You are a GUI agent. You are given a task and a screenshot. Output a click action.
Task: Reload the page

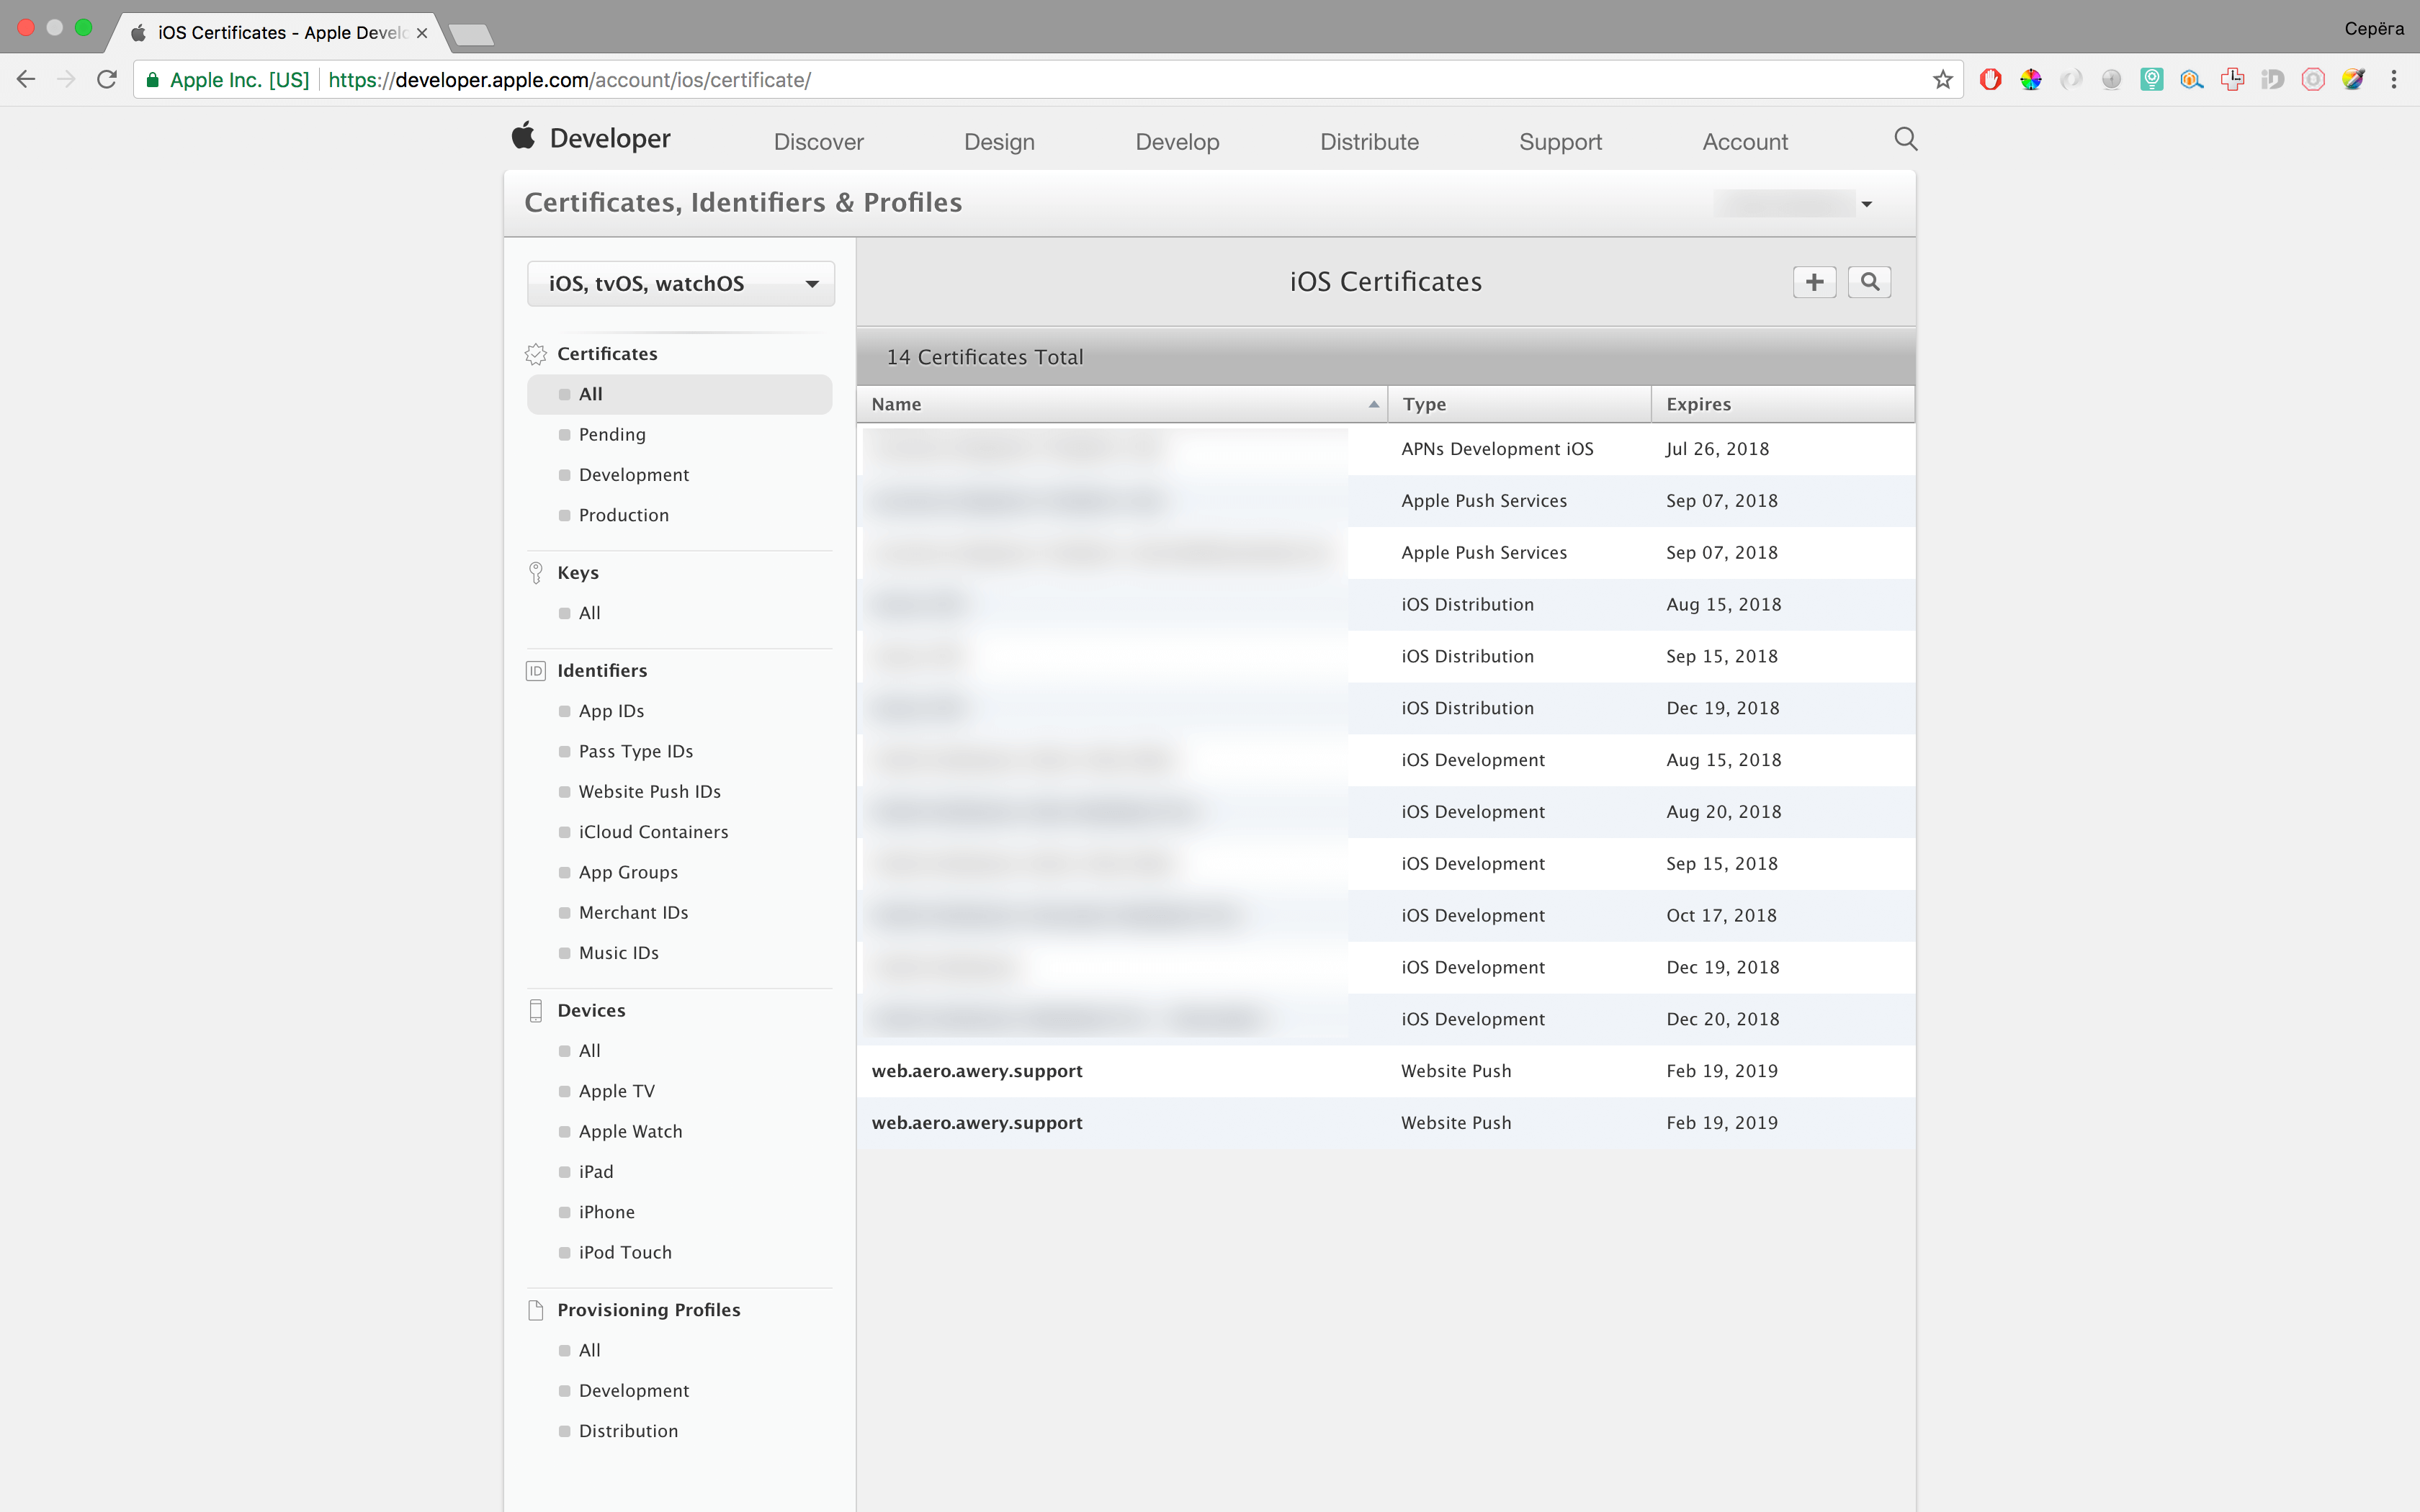click(107, 80)
